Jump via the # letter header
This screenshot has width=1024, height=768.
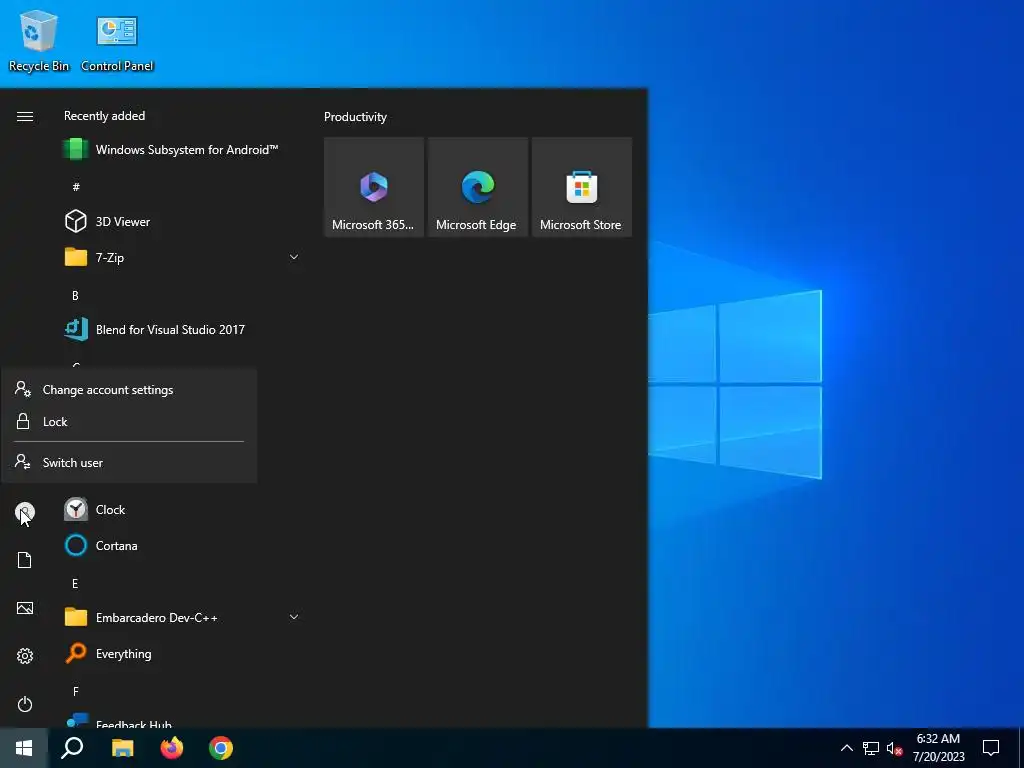[76, 187]
